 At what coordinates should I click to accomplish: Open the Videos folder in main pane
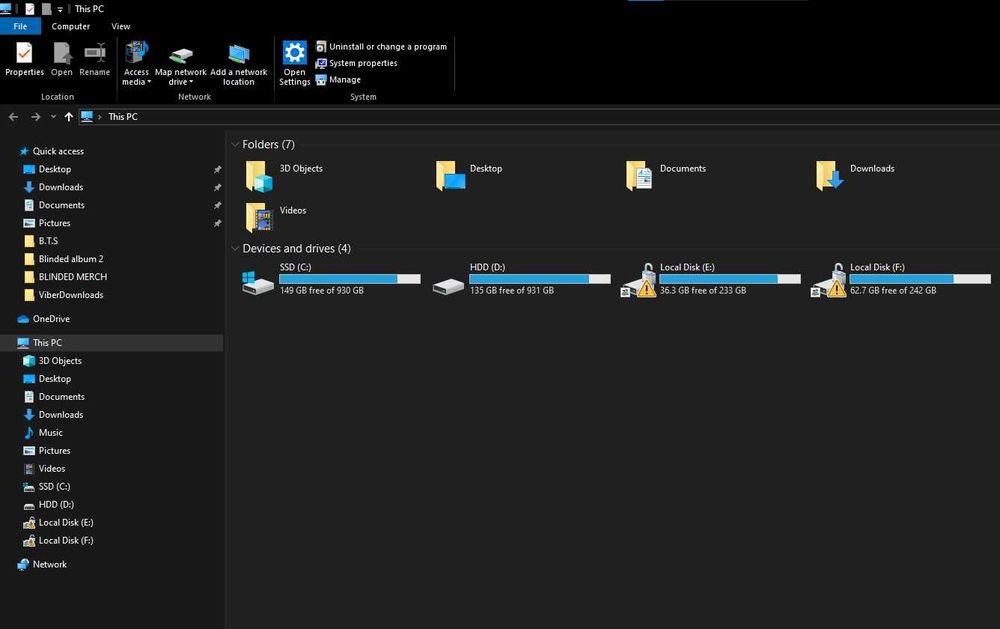[259, 218]
